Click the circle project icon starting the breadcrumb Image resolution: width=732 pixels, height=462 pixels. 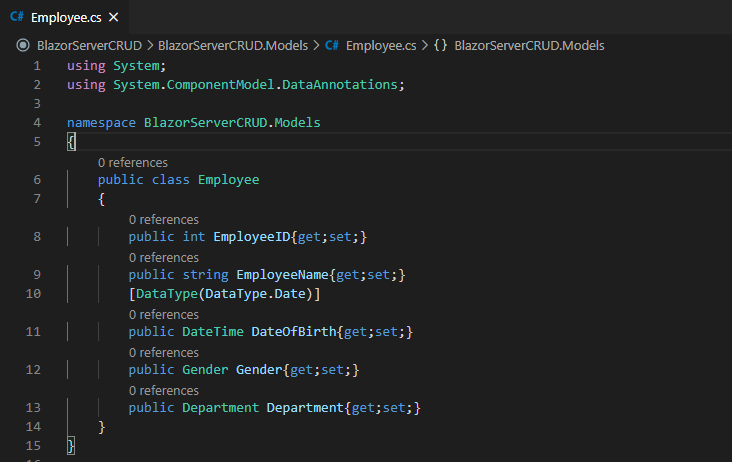(x=22, y=45)
